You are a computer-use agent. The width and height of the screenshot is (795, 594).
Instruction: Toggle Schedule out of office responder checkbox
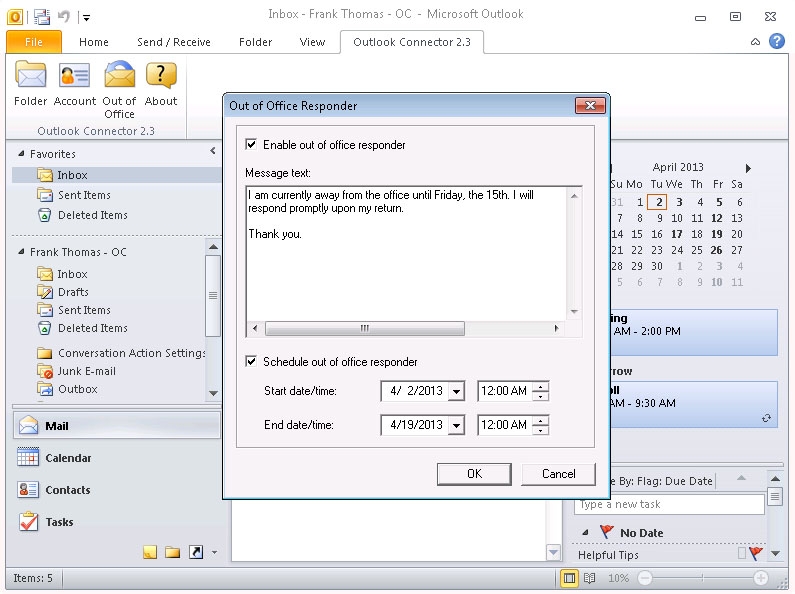251,361
